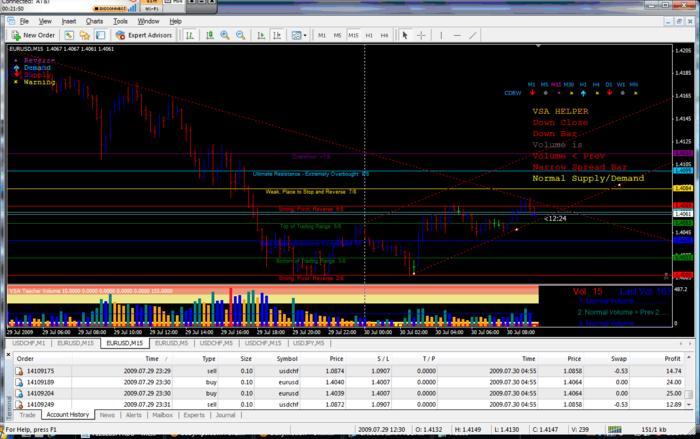
Task: Click the Normal Supply/Demand chart label
Action: point(588,178)
